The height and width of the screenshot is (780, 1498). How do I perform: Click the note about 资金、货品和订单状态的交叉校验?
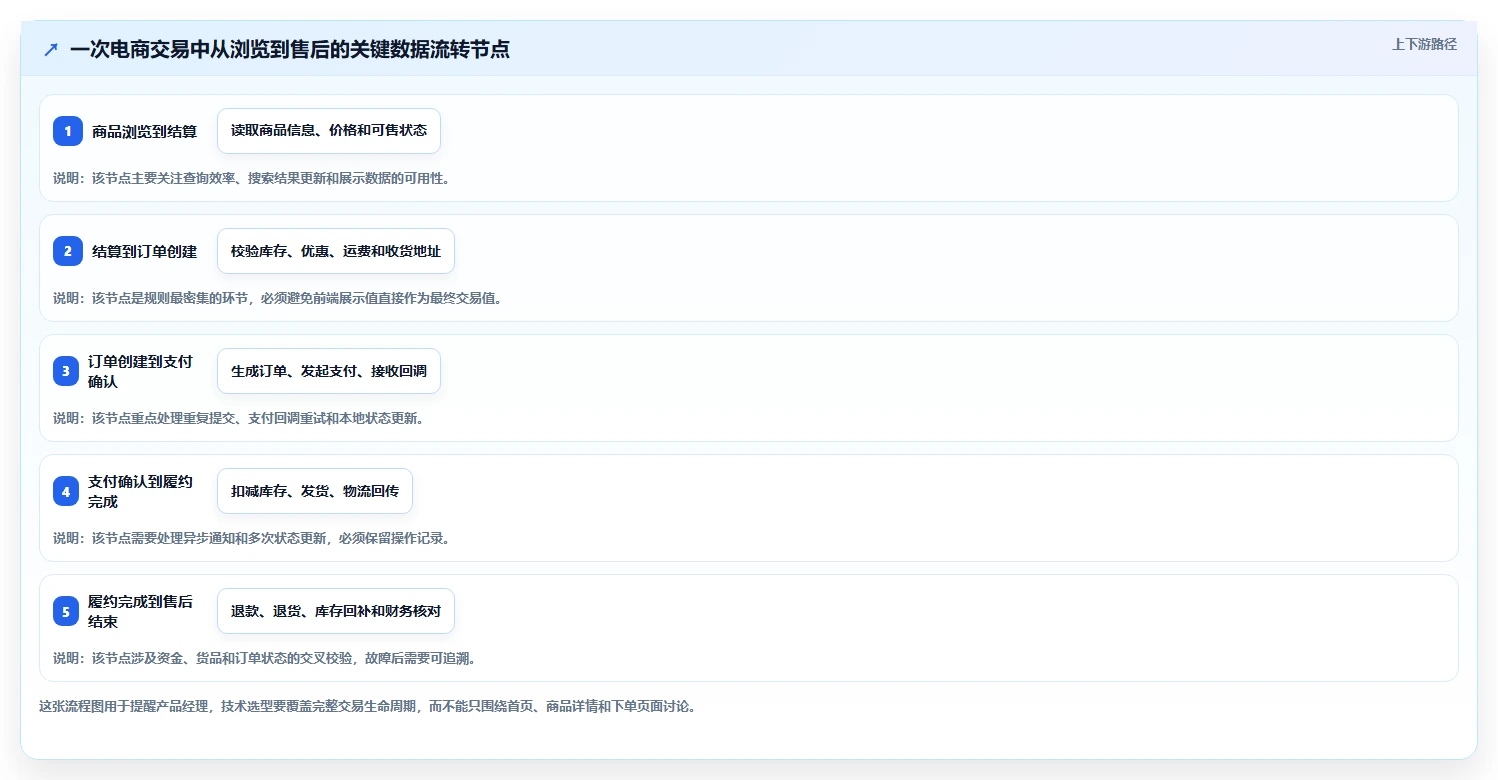click(264, 658)
